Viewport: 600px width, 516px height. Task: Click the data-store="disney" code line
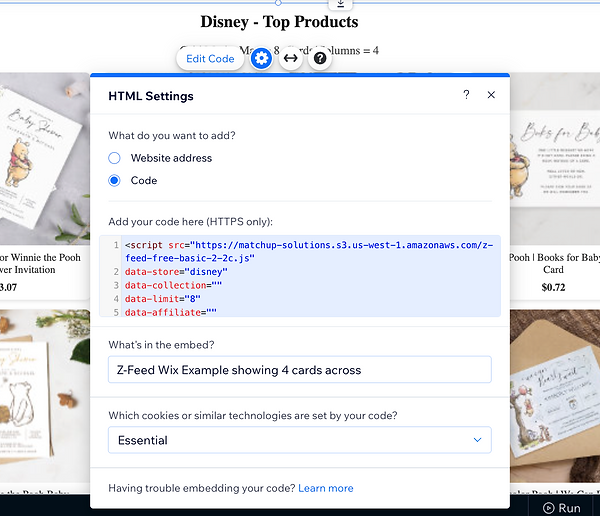[x=176, y=272]
